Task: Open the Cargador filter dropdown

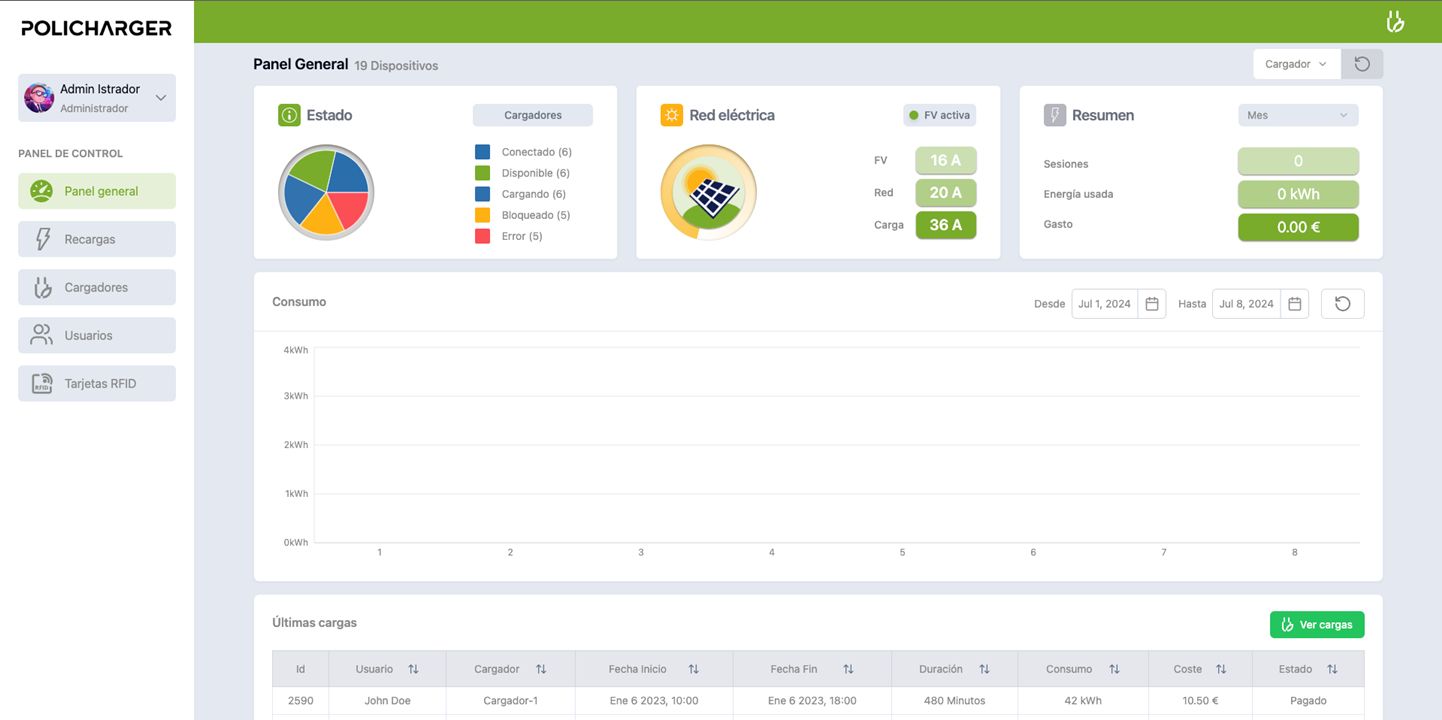Action: click(1296, 64)
